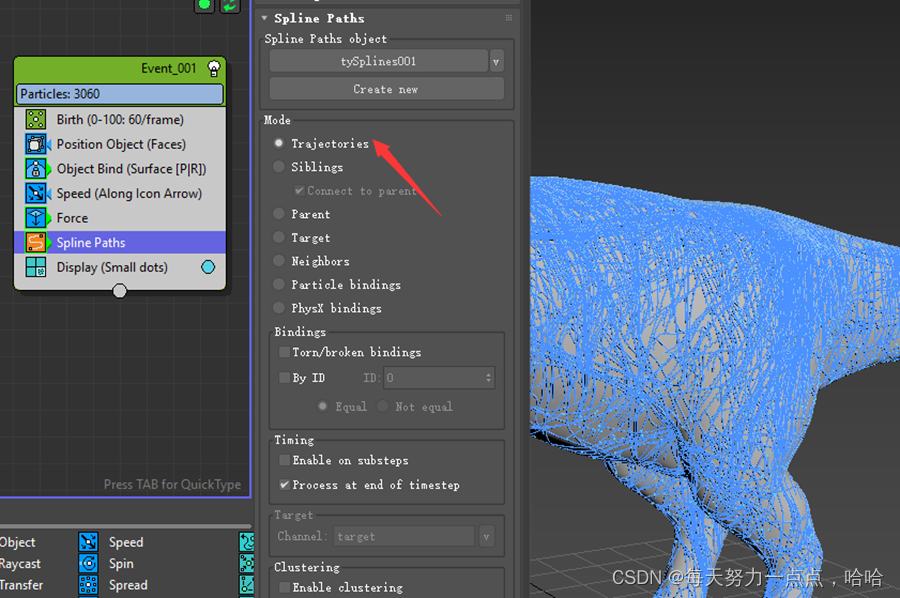The width and height of the screenshot is (900, 598).
Task: Click the Position Object operator icon
Action: click(35, 144)
